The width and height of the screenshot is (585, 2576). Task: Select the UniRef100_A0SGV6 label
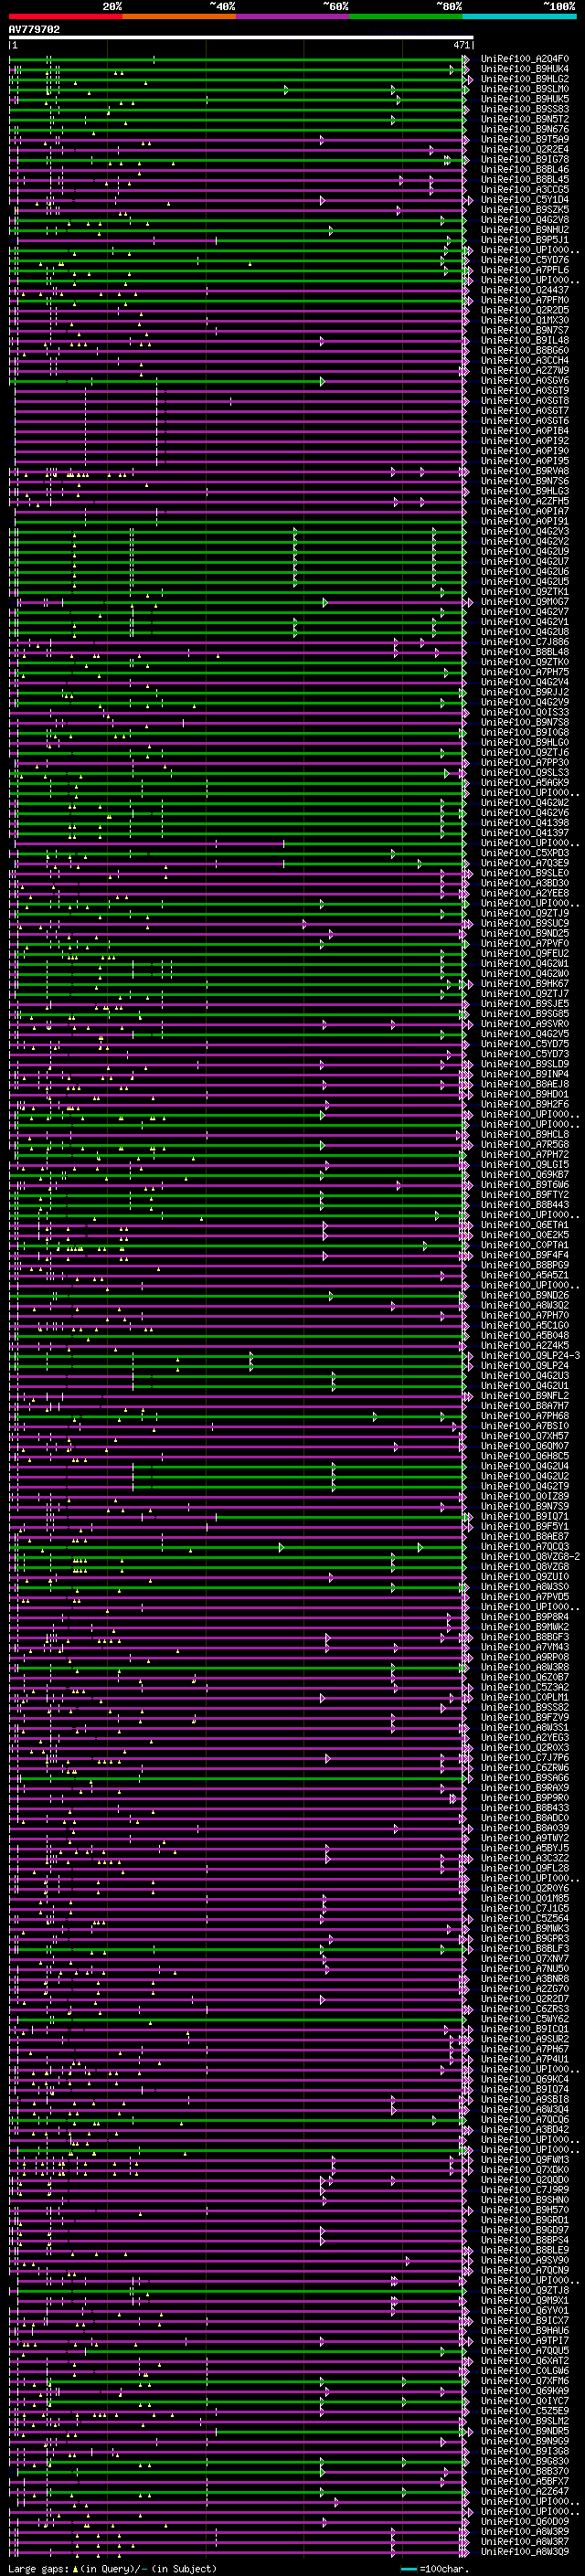[x=525, y=381]
